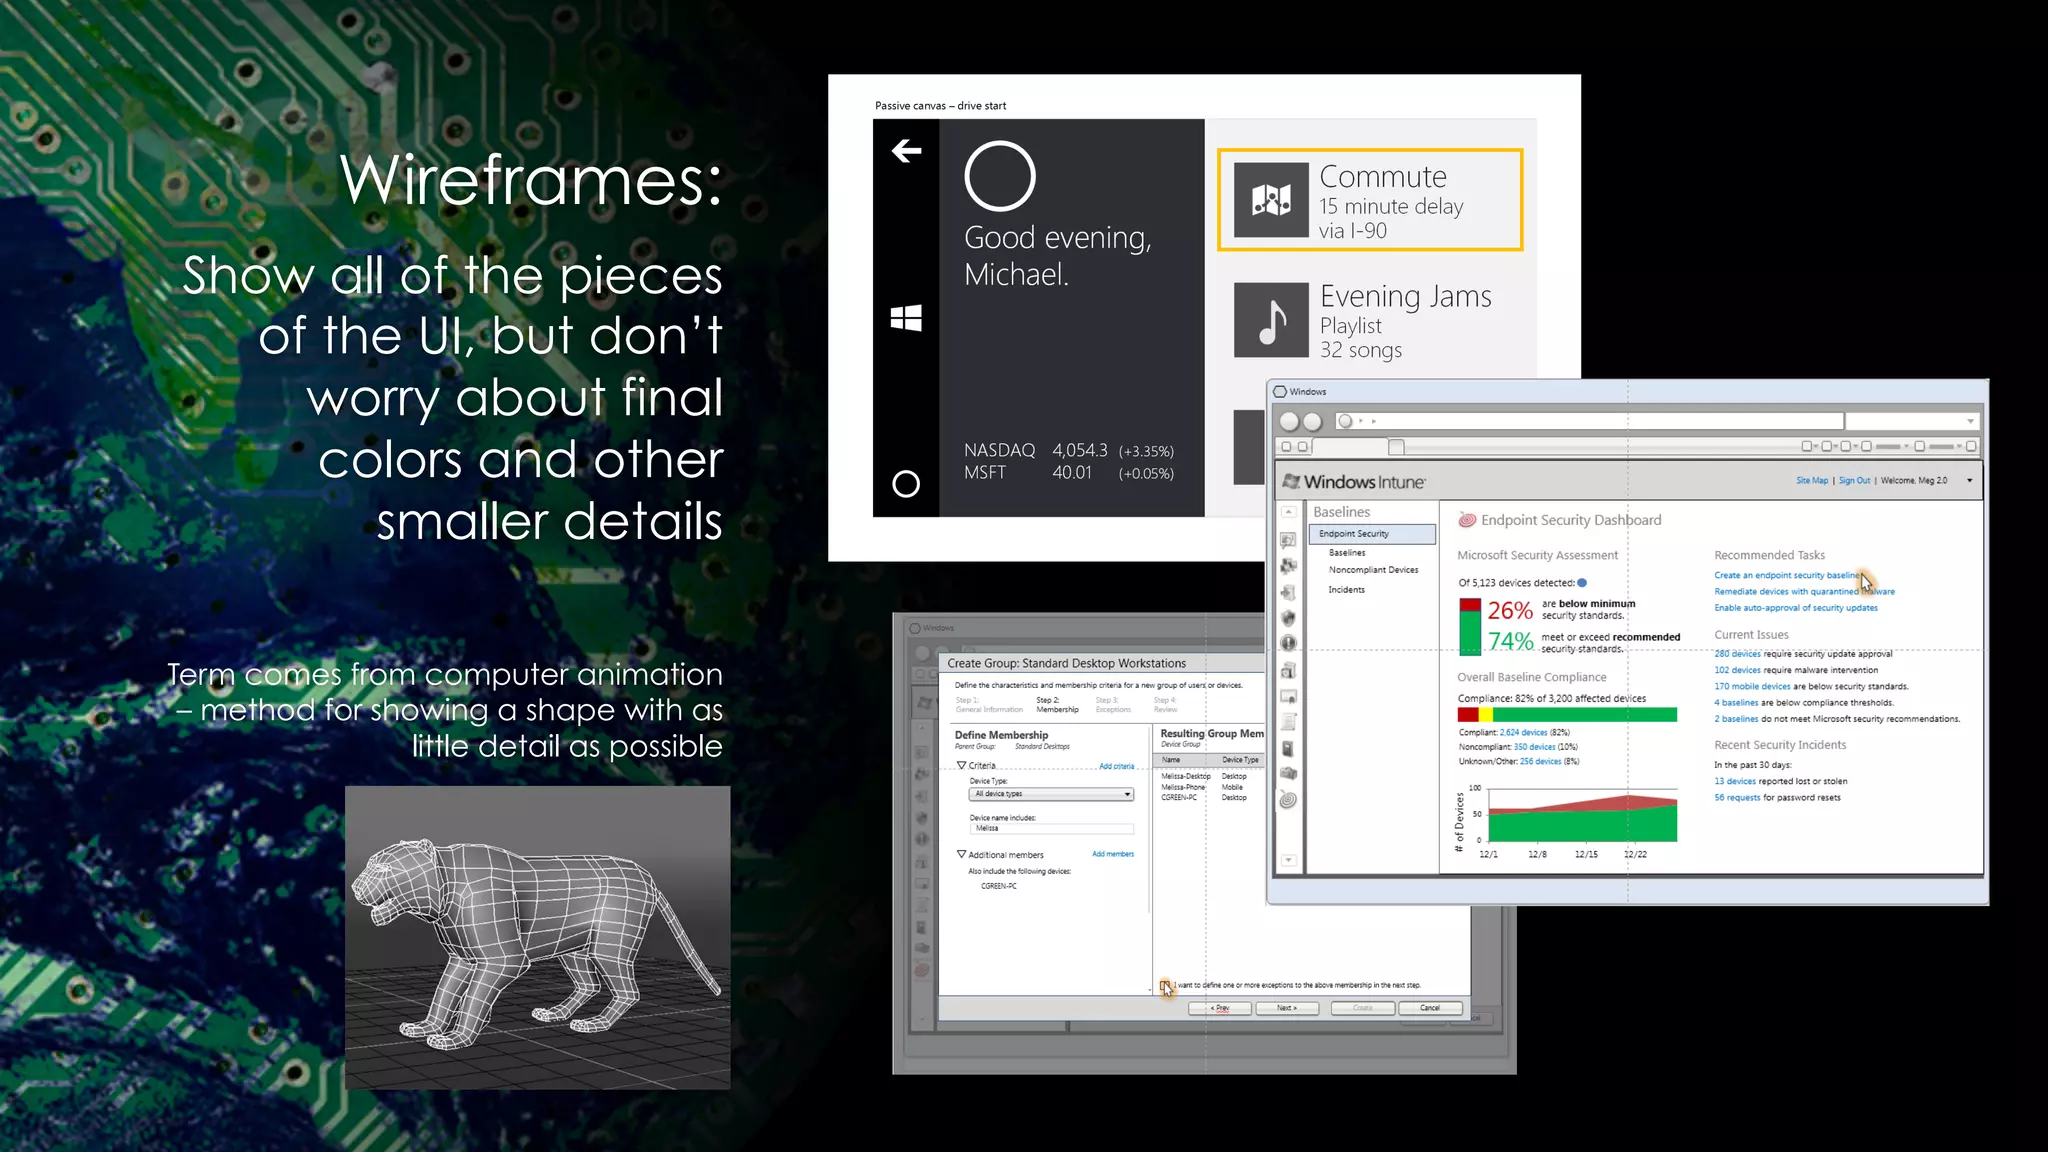
Task: Click the Prev button in Create Group dialog
Action: [1219, 1008]
